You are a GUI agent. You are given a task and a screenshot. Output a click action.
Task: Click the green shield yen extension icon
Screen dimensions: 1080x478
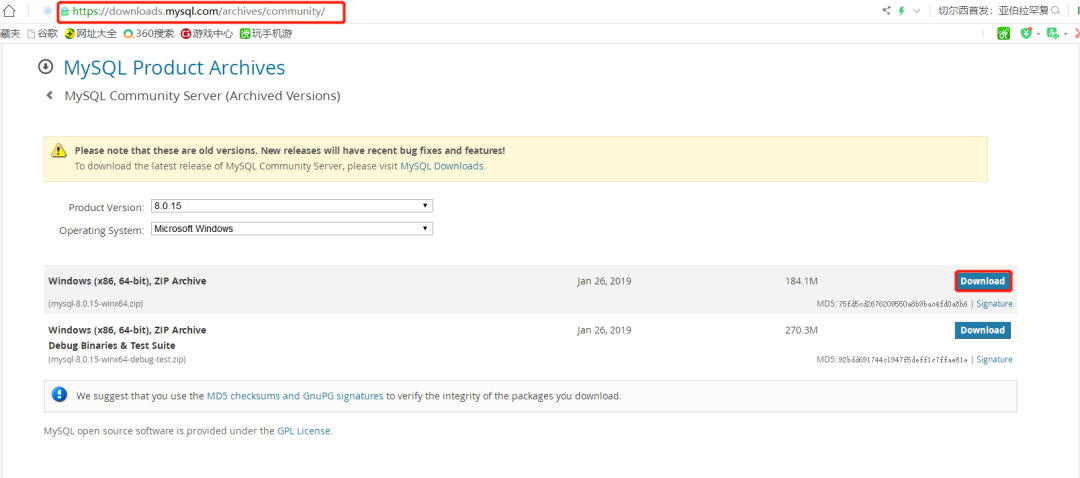click(x=1026, y=33)
